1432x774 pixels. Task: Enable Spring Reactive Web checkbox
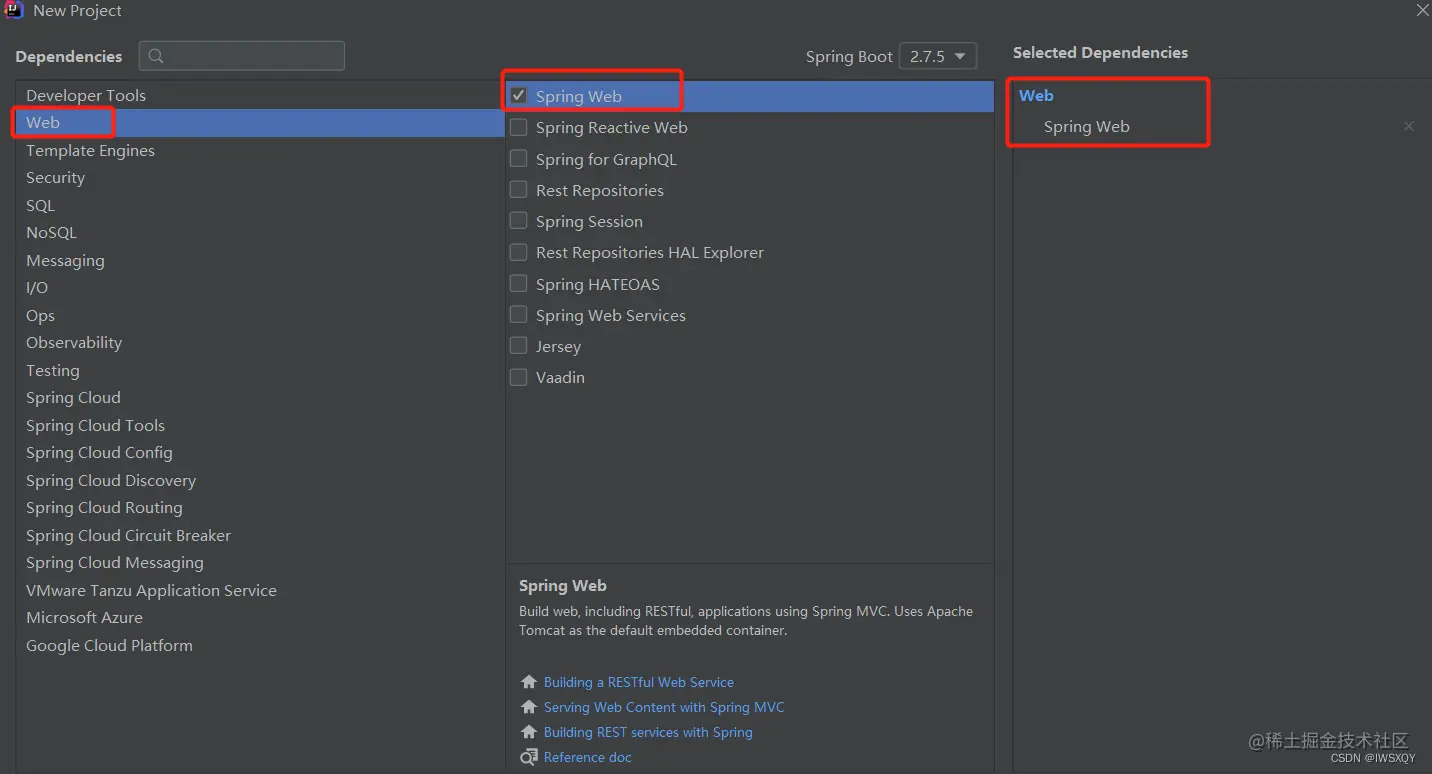pos(518,127)
